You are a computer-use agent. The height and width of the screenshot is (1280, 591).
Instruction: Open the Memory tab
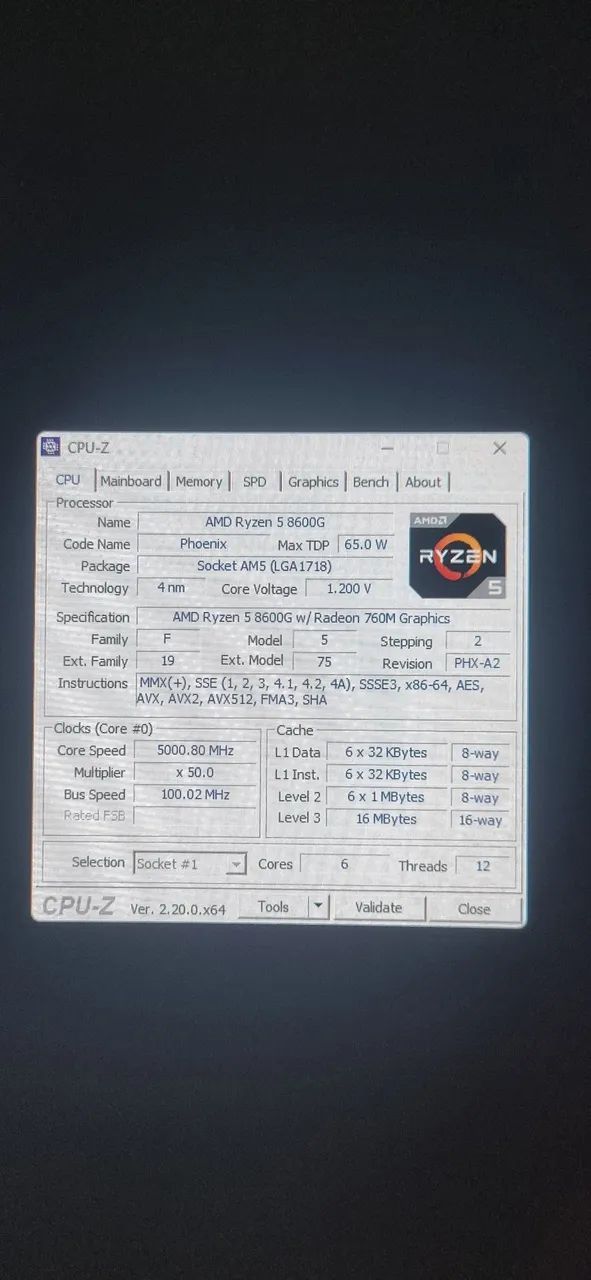199,482
